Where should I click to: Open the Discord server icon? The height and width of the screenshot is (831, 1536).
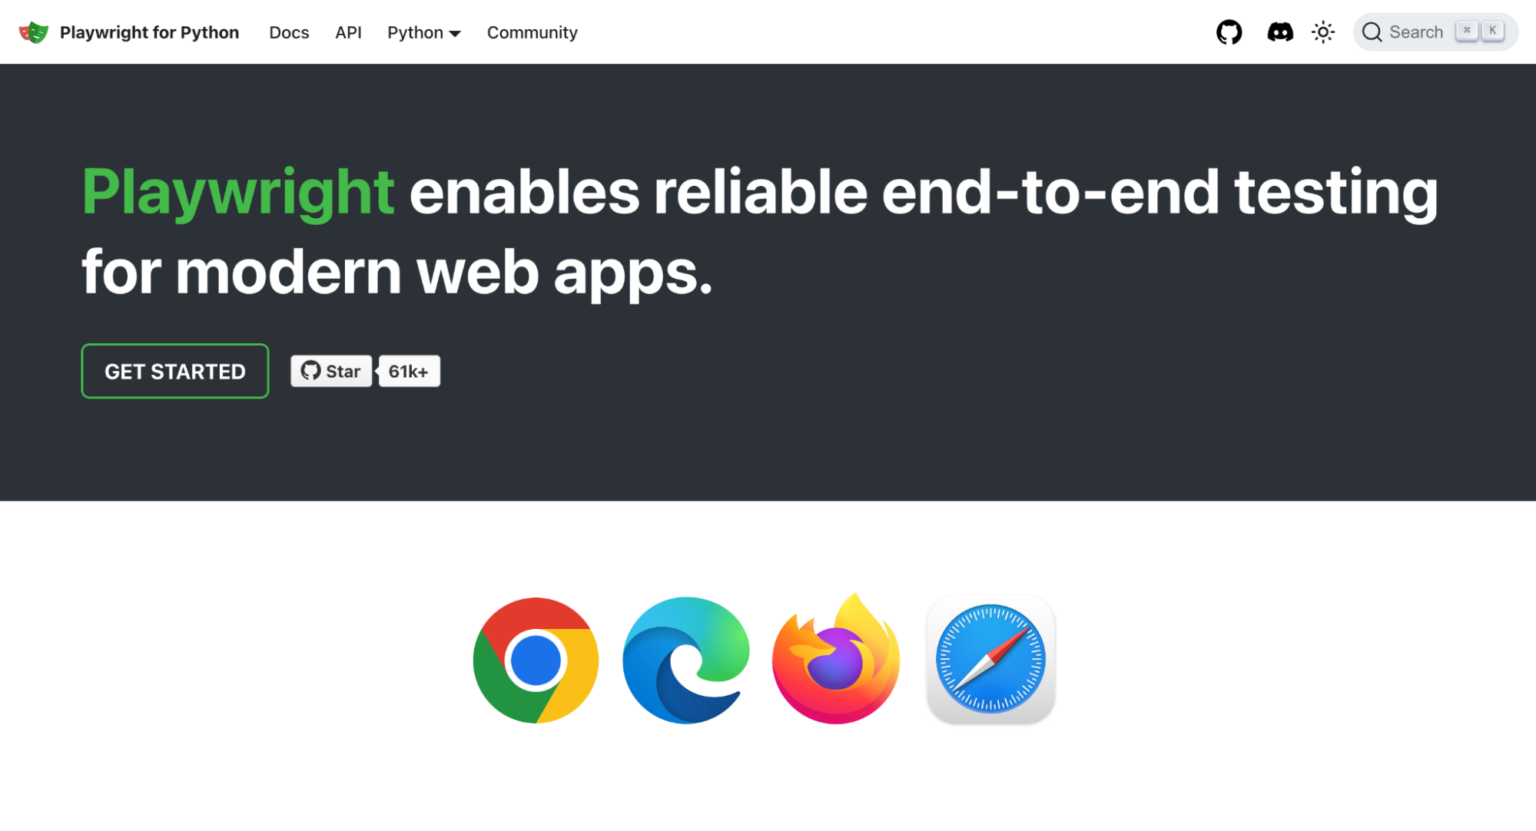[x=1280, y=32]
